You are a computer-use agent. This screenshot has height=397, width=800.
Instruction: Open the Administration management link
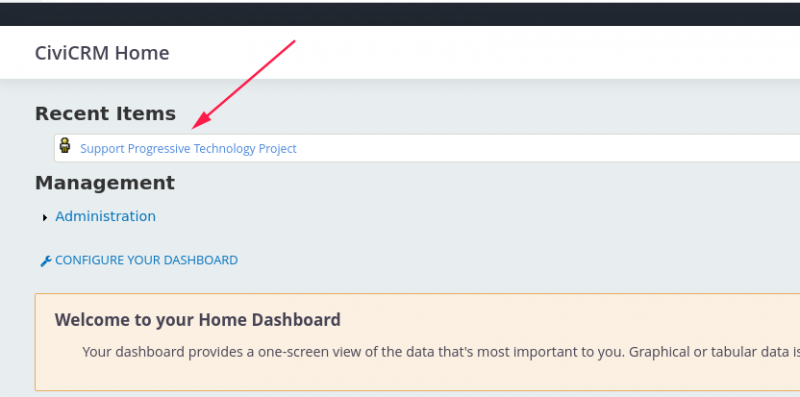point(105,216)
